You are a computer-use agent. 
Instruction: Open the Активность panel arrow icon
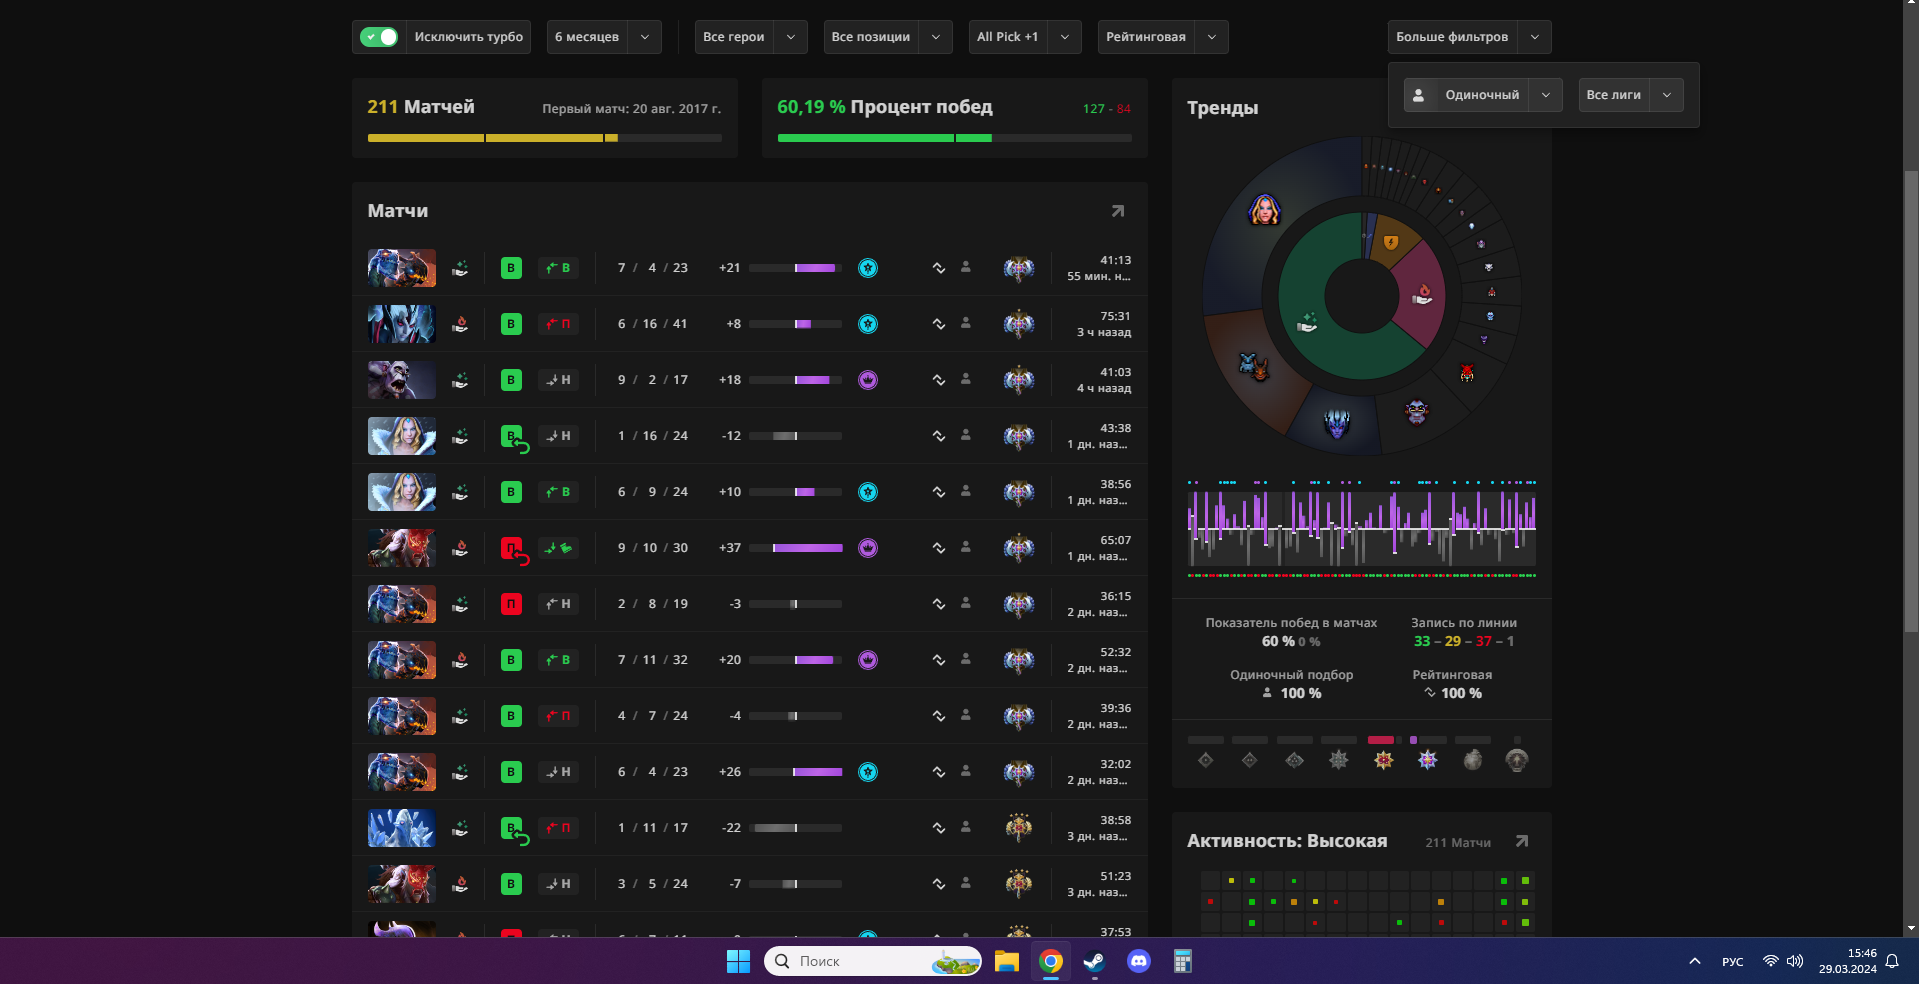(x=1521, y=841)
